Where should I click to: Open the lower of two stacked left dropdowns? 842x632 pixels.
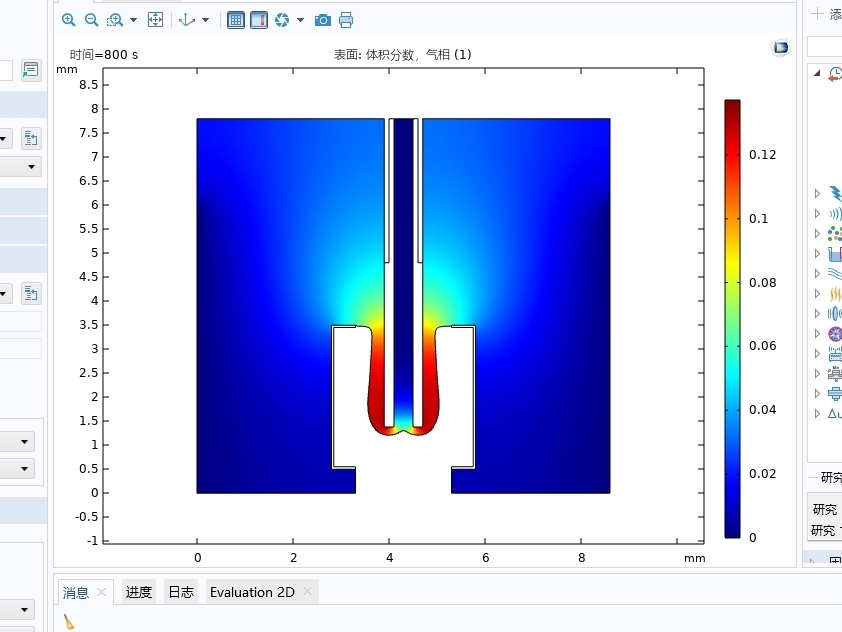point(18,469)
